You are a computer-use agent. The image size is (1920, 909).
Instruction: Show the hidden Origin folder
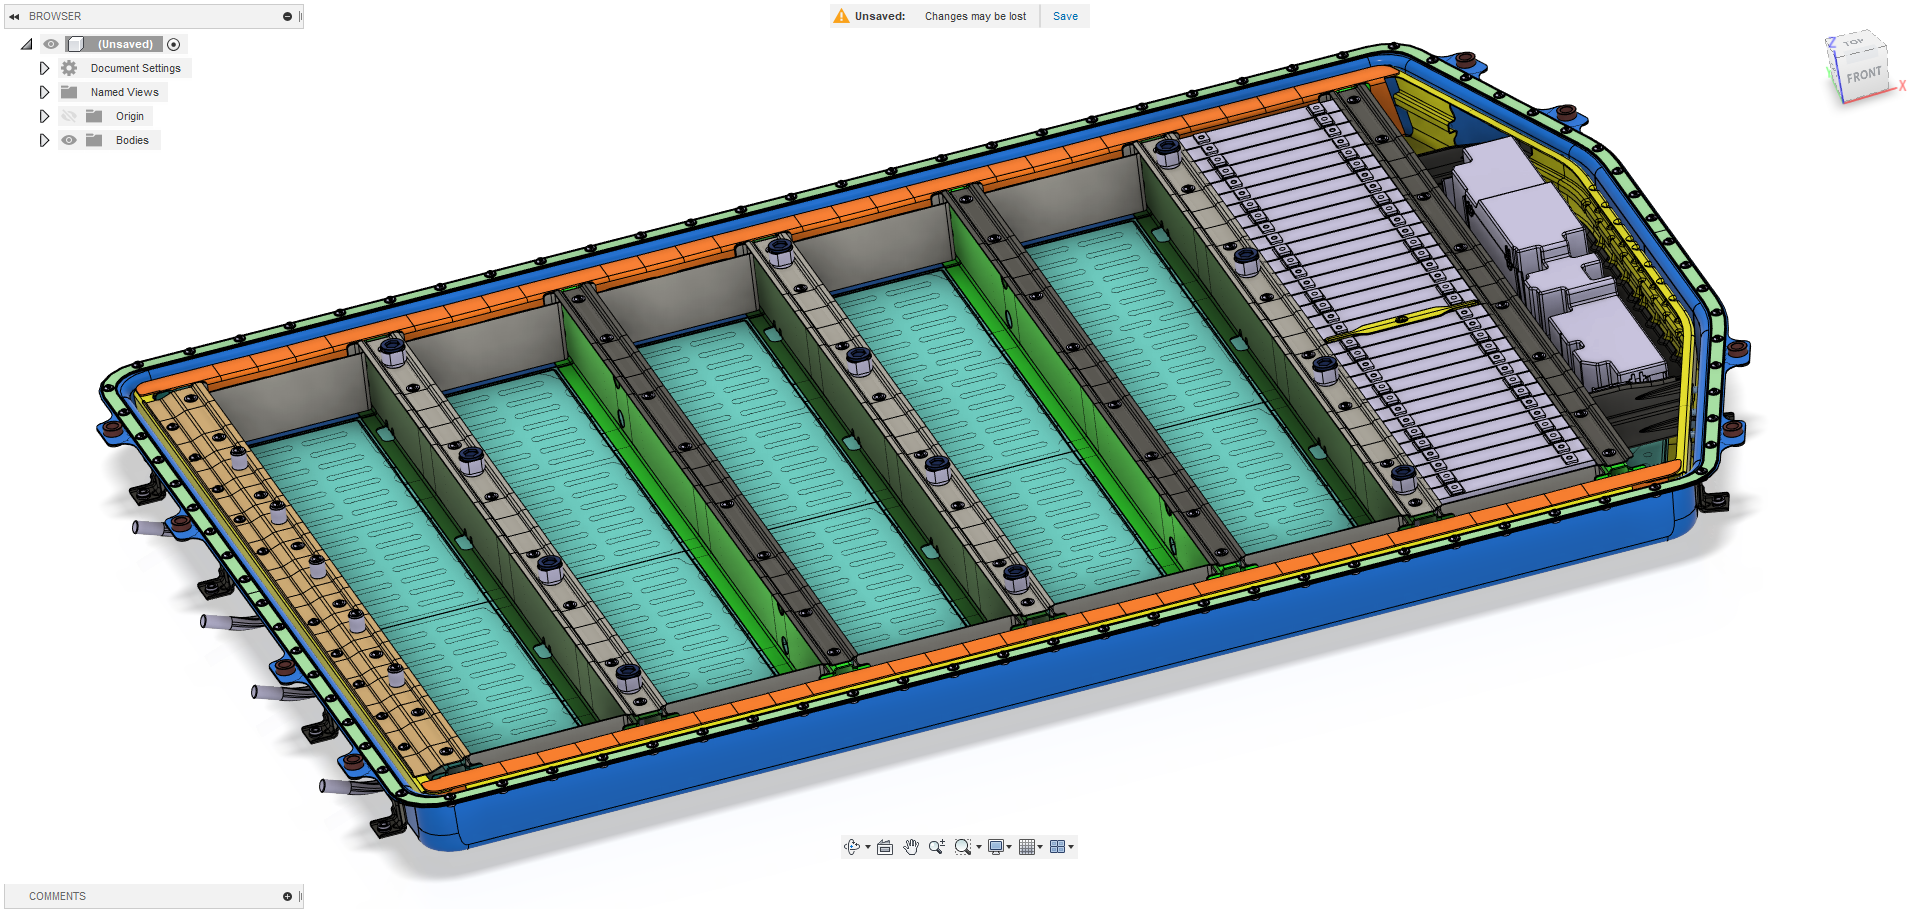69,116
